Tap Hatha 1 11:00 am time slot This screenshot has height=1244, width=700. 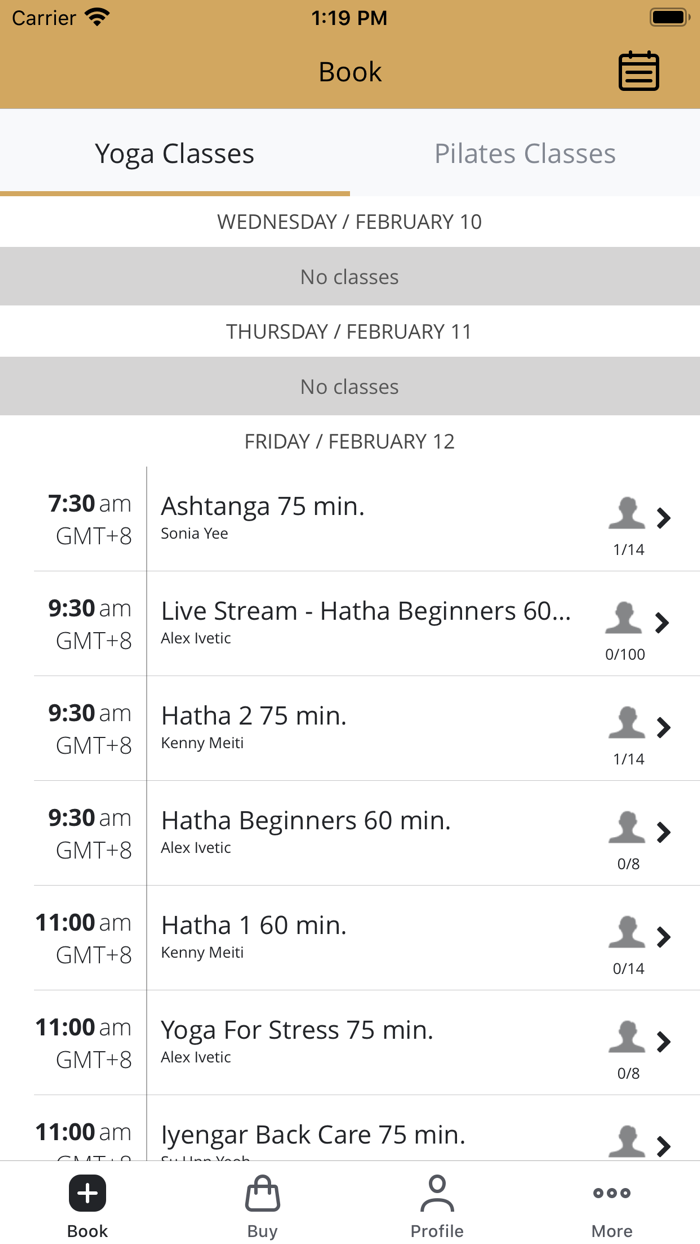(84, 938)
